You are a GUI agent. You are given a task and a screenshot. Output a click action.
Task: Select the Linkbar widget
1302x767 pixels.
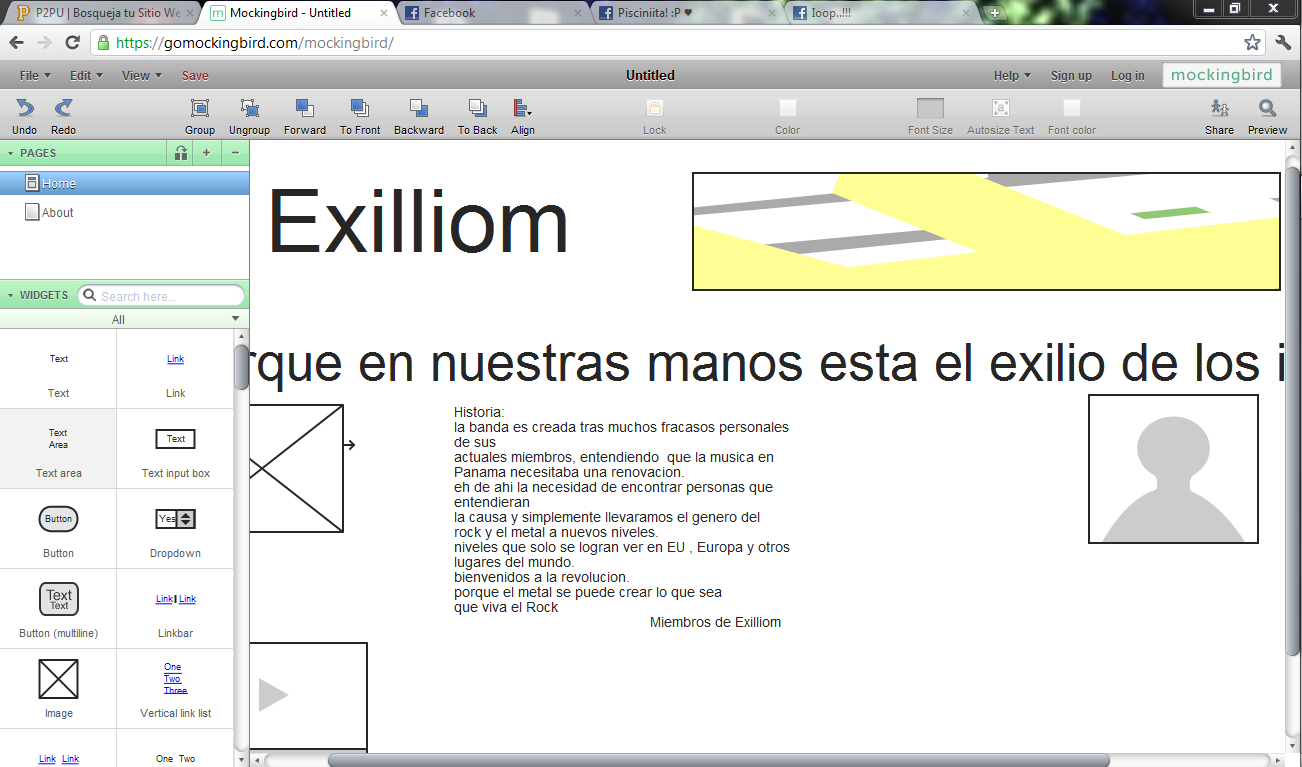click(x=176, y=608)
